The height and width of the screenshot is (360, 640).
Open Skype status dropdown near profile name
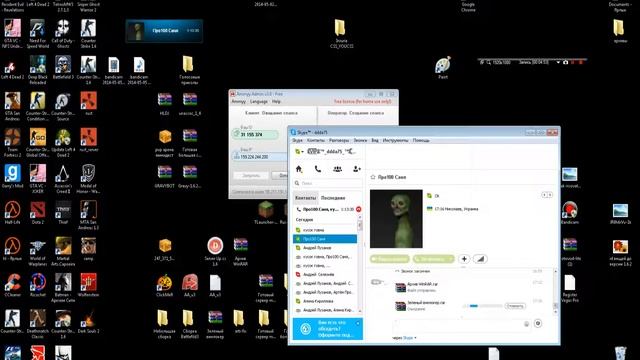pos(299,151)
